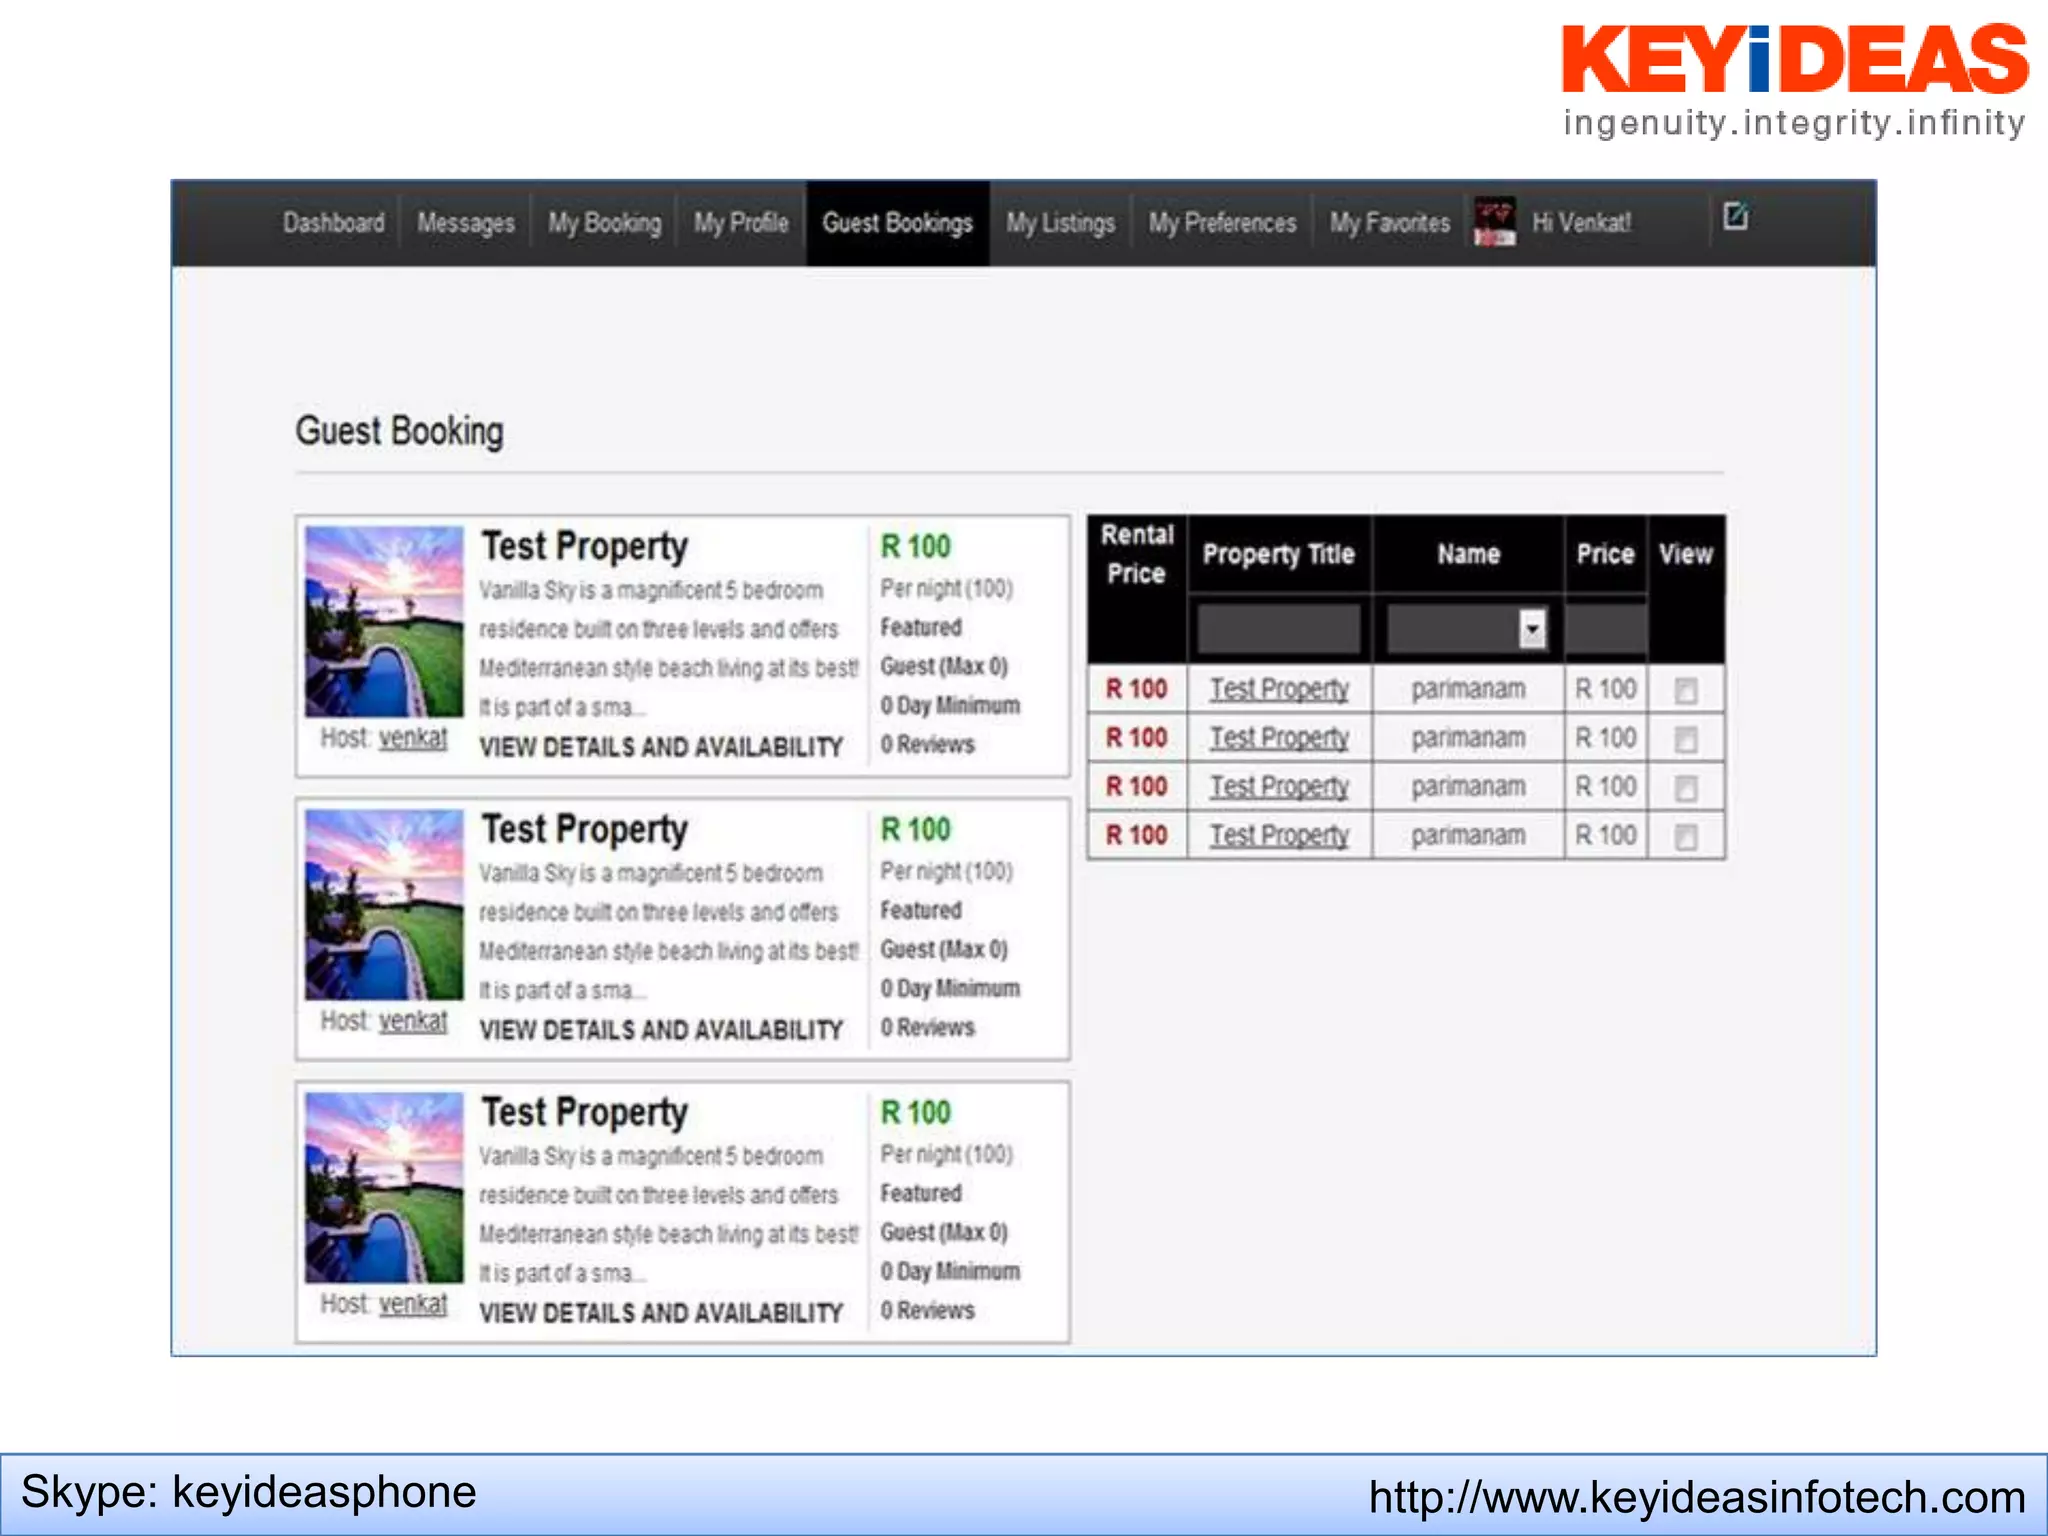Click the Price column header
The image size is (2048, 1536).
tap(1605, 554)
